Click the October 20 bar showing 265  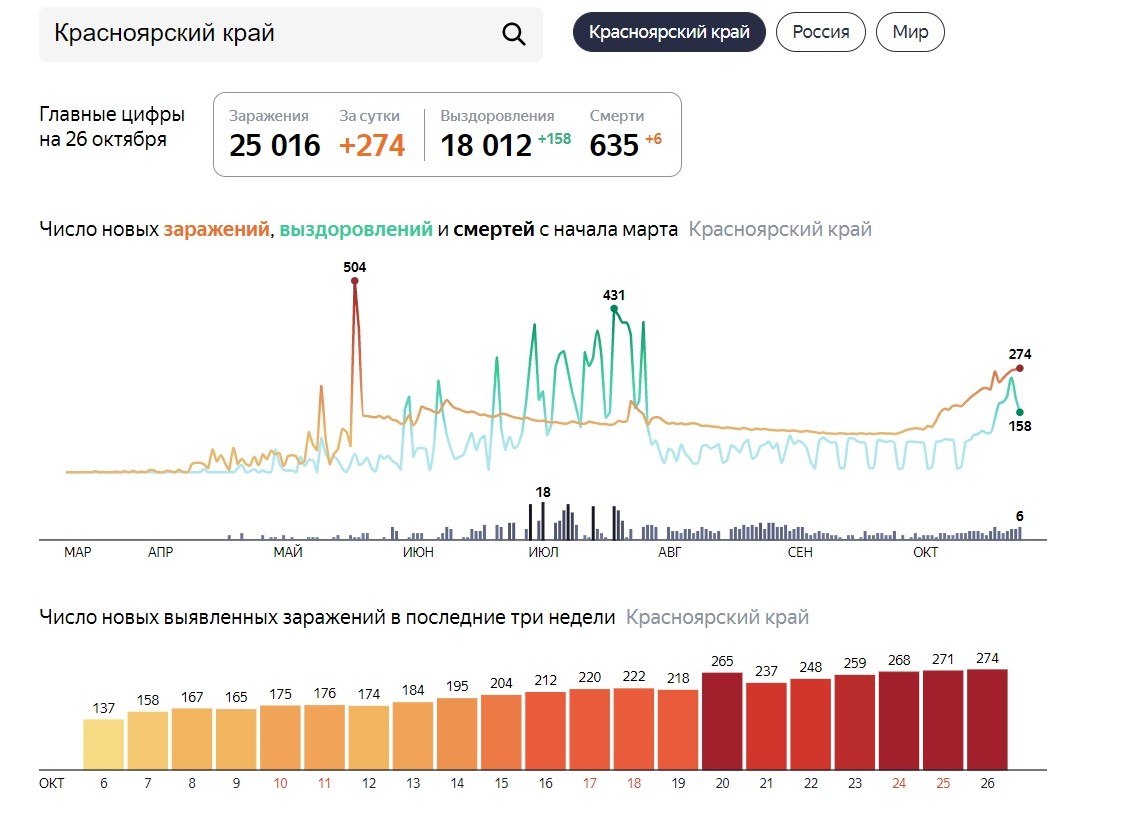[722, 720]
